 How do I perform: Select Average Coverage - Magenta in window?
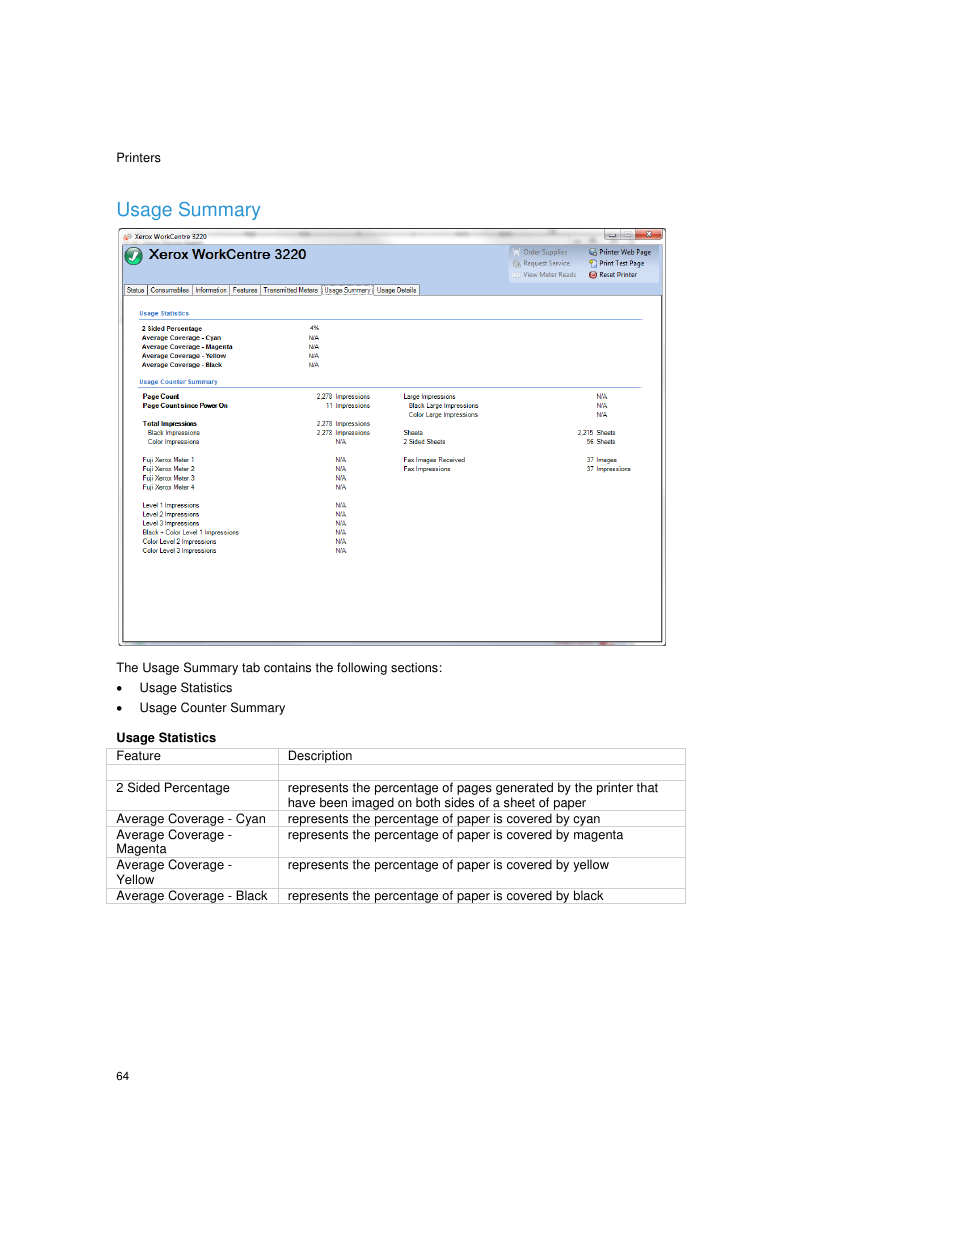click(187, 347)
